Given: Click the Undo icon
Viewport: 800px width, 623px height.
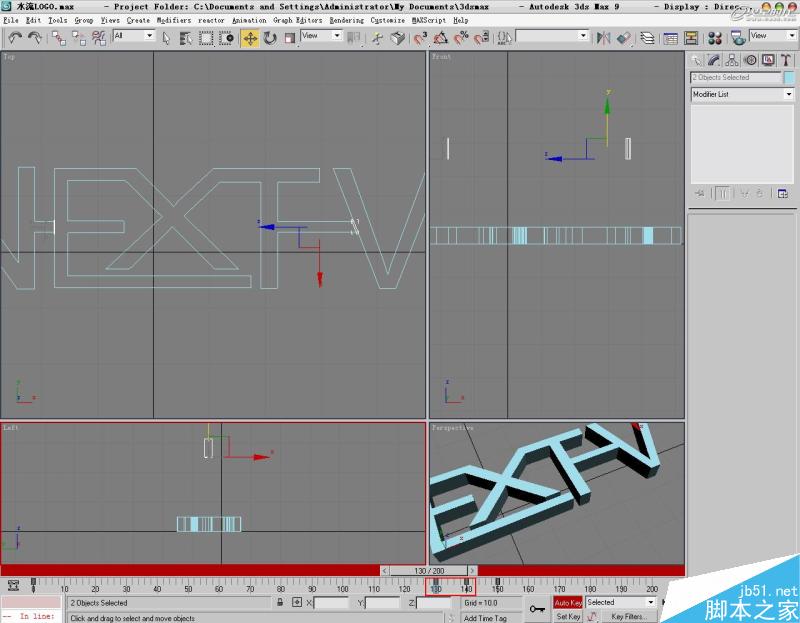Looking at the screenshot, I should coord(15,37).
